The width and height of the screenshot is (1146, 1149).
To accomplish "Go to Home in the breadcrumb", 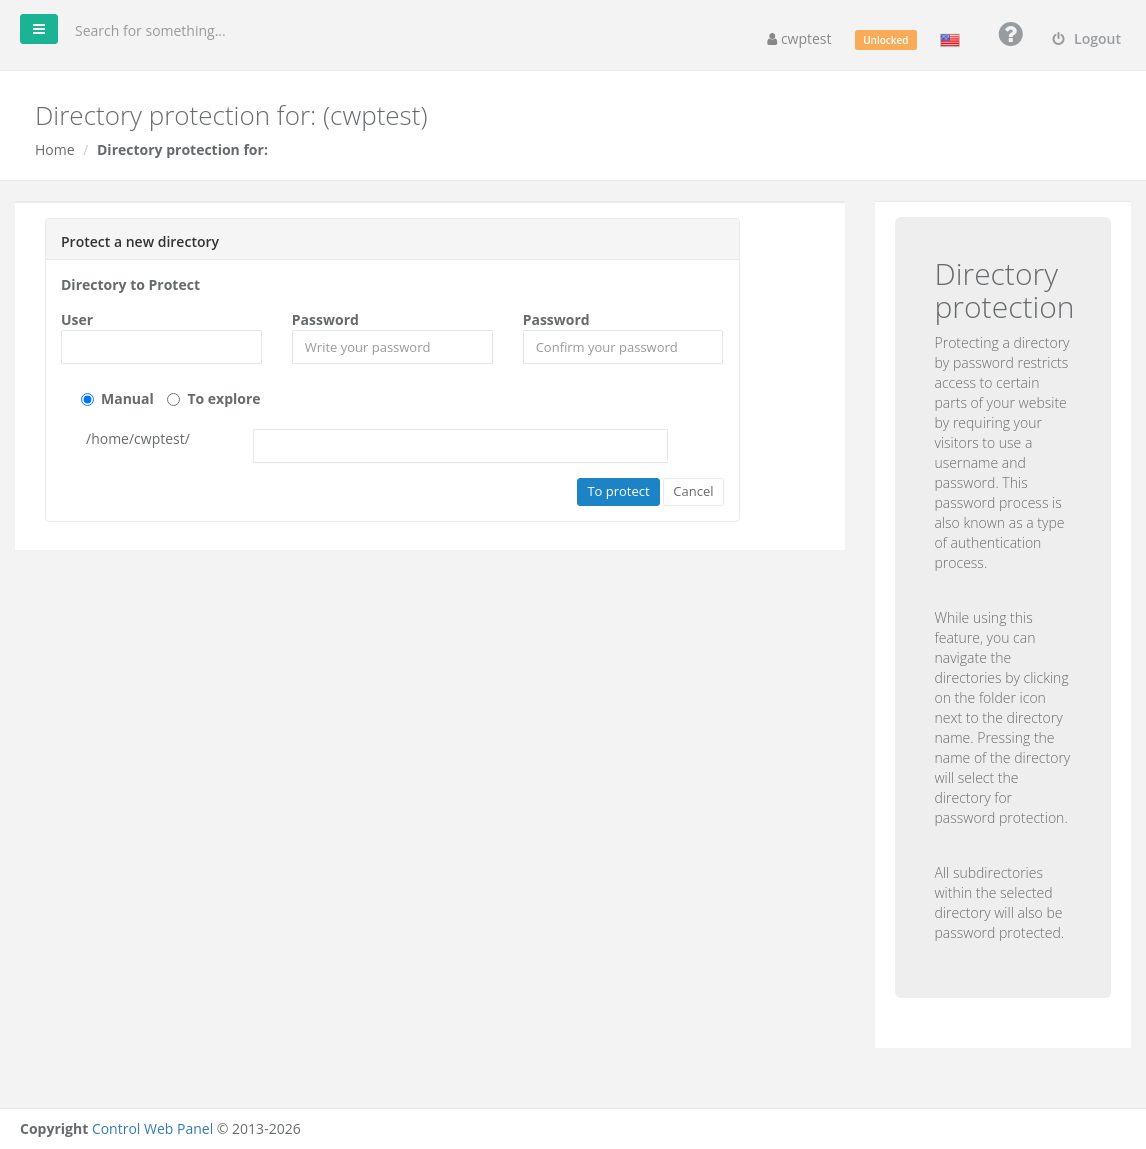I will point(55,149).
